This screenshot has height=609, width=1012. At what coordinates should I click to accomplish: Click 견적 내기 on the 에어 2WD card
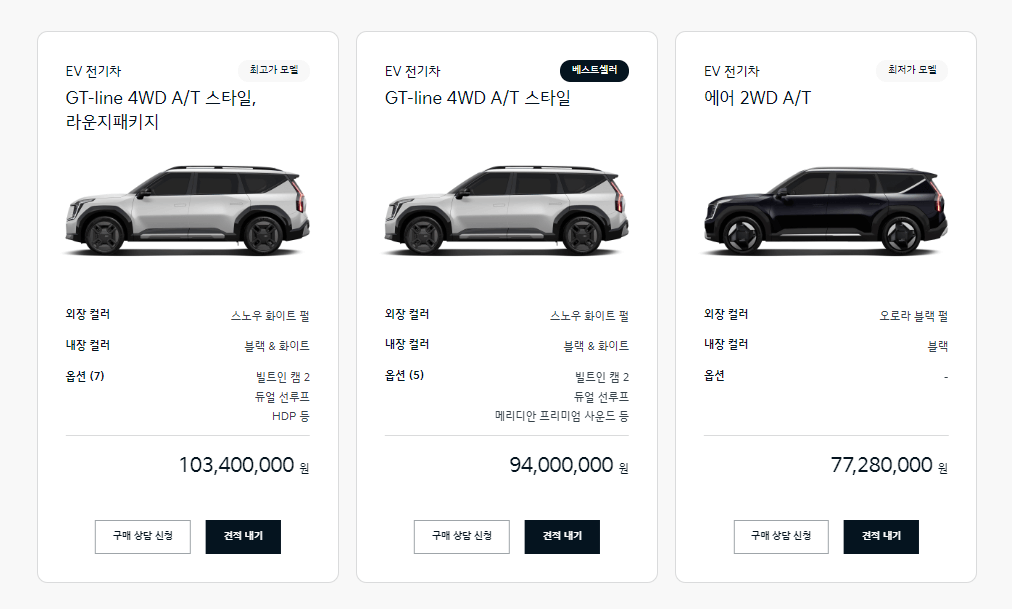pos(880,536)
